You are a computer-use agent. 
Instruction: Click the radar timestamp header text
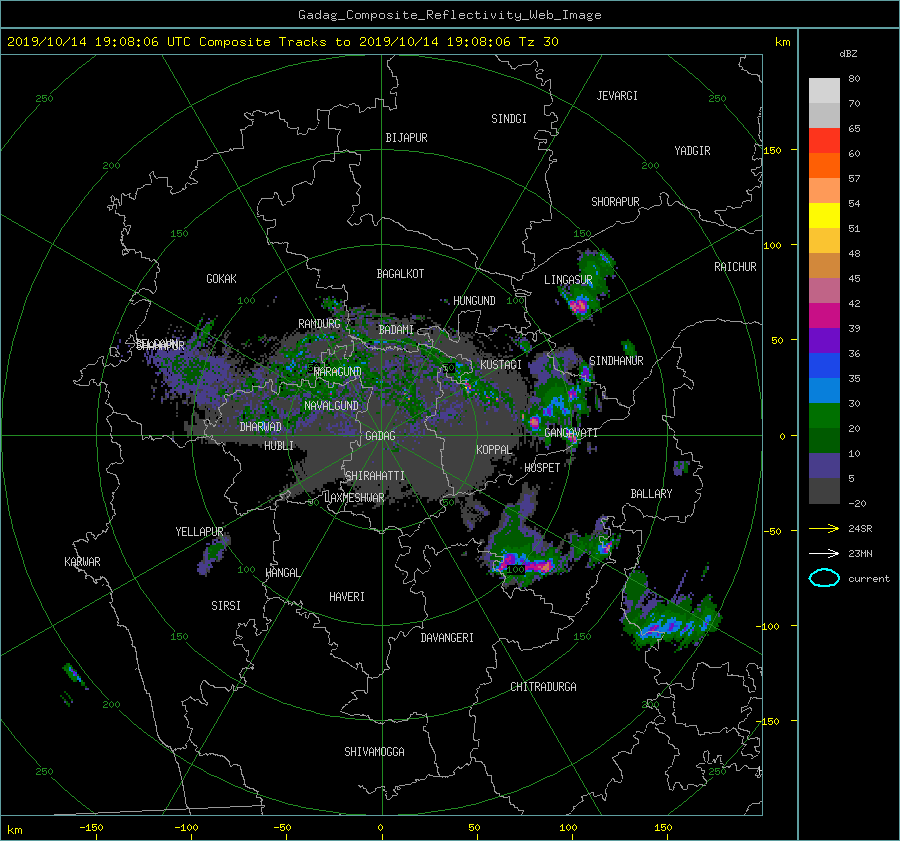click(x=282, y=41)
